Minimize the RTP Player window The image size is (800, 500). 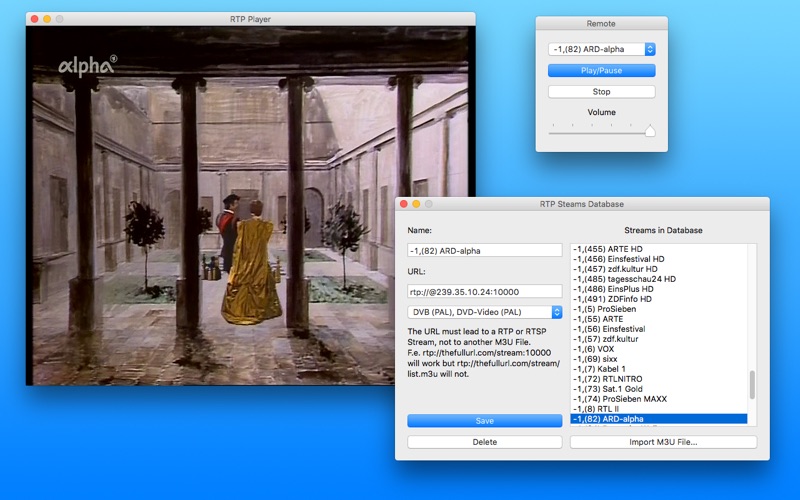click(x=47, y=19)
